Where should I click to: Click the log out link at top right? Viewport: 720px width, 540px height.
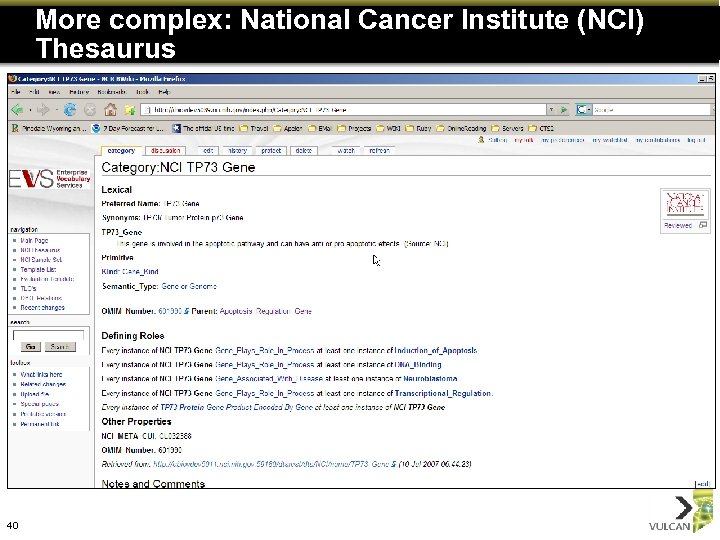pyautogui.click(x=696, y=140)
